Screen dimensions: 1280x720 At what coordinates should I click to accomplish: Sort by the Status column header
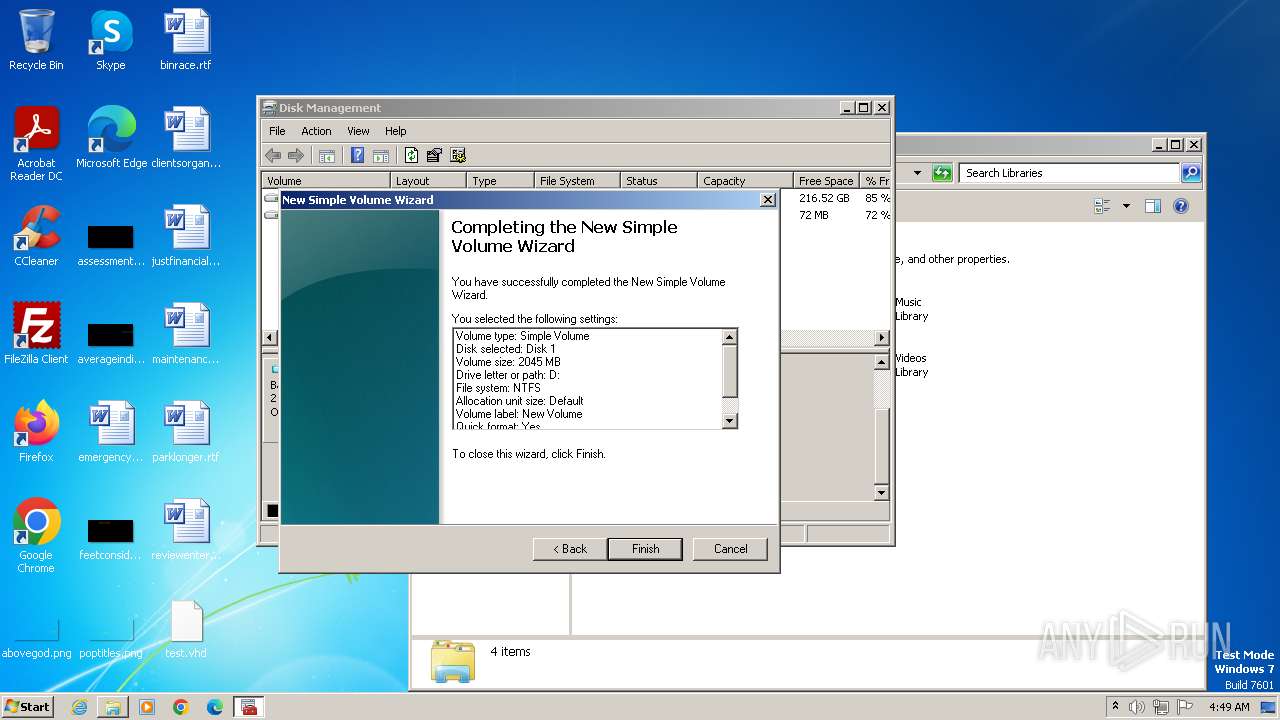coord(659,181)
